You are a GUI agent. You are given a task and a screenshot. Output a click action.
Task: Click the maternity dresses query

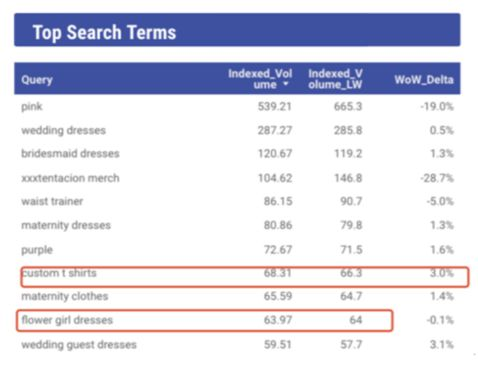(x=66, y=225)
